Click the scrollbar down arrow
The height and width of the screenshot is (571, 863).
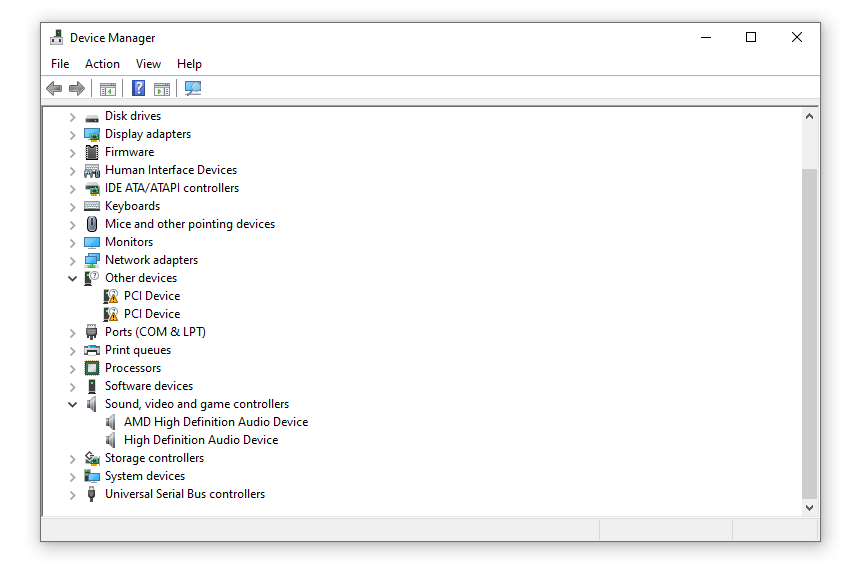point(809,508)
